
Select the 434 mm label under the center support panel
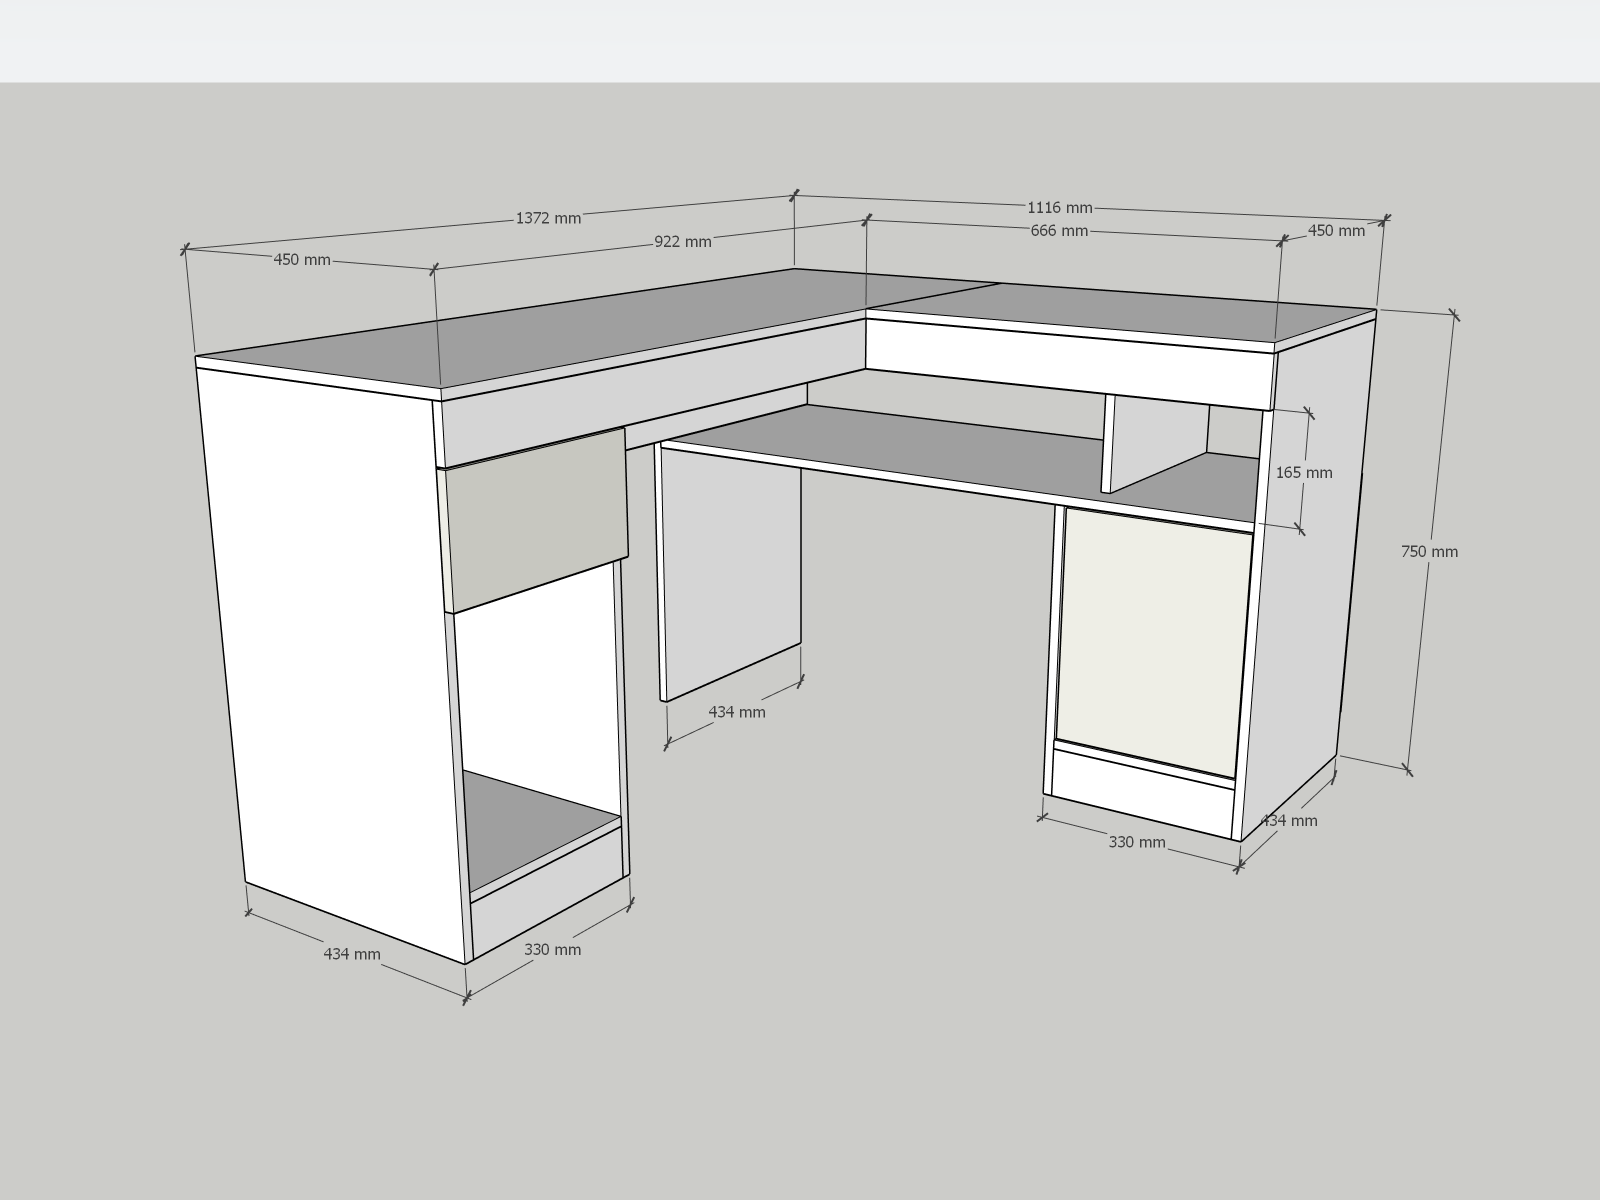click(737, 712)
